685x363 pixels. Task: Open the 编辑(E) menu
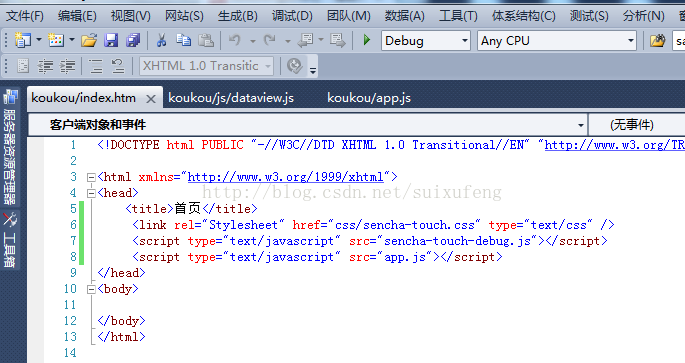coord(77,16)
